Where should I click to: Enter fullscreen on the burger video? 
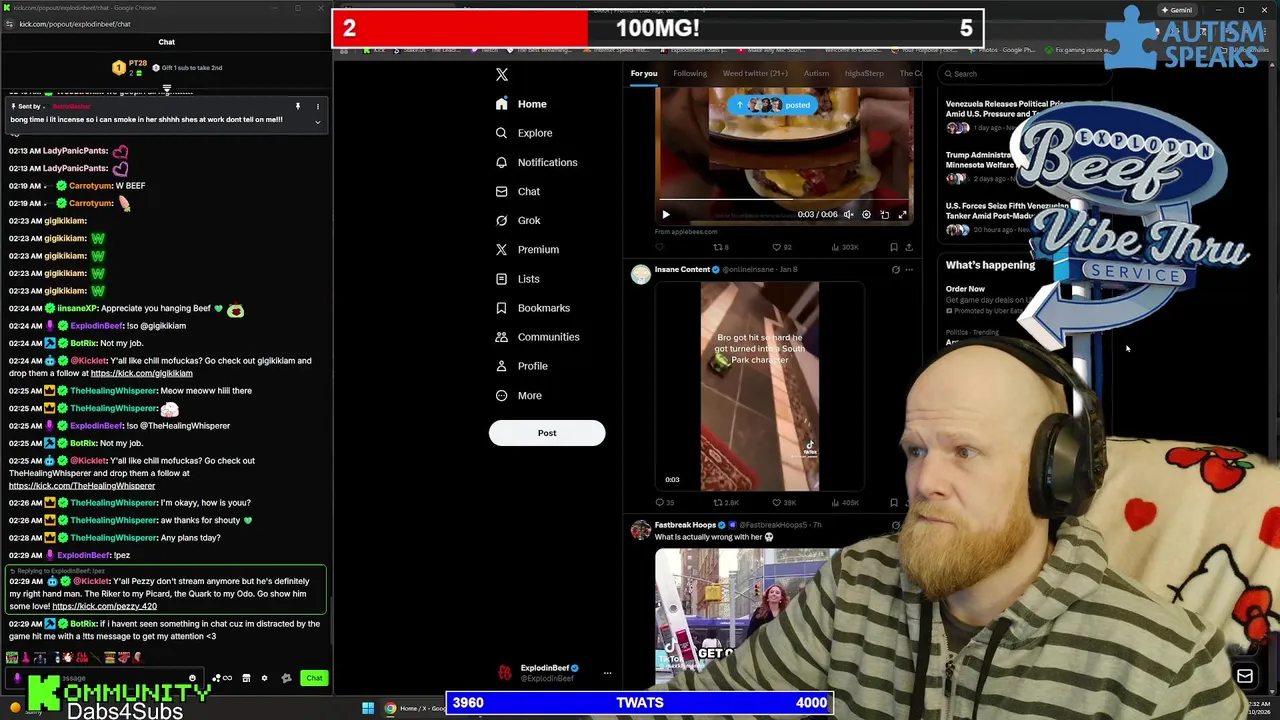[902, 214]
